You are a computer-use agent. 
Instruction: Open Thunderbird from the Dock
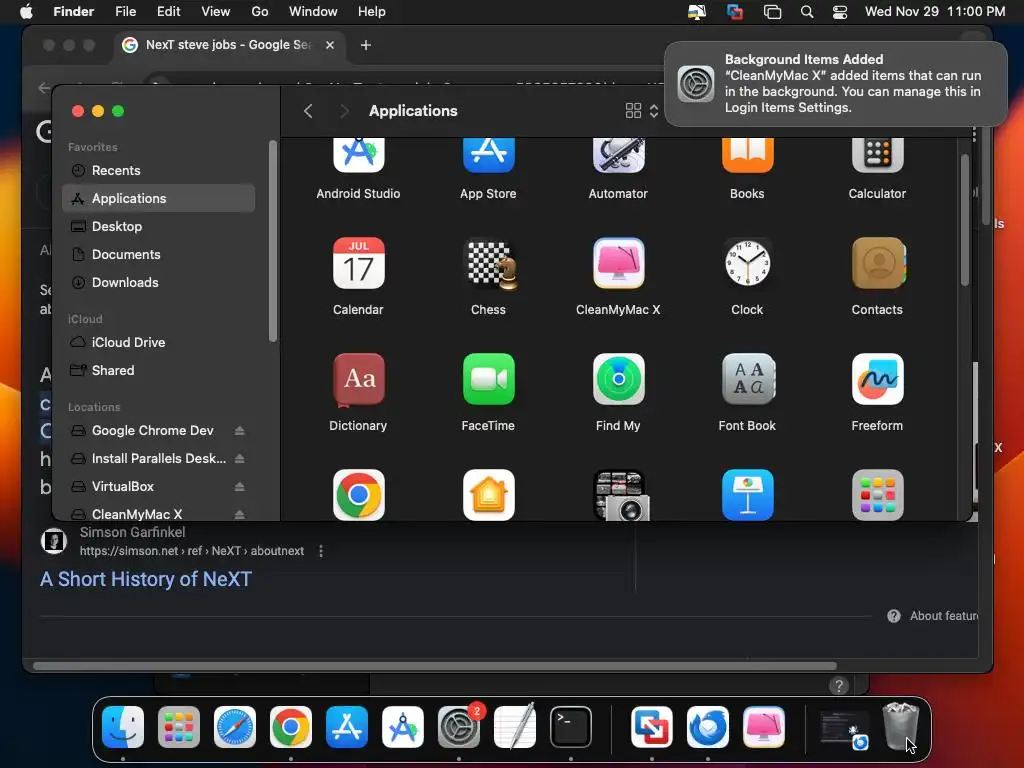pos(708,727)
